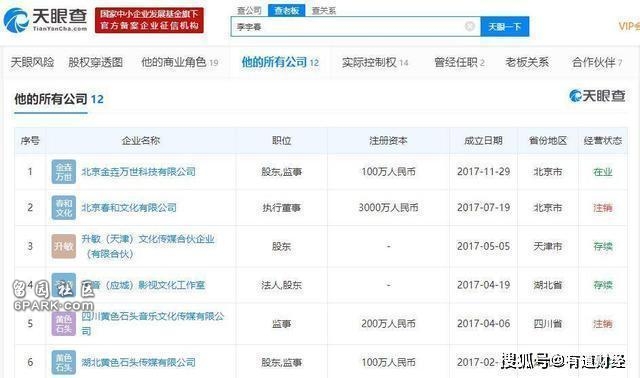Click the 序号 column header
This screenshot has width=640, height=378.
30,141
